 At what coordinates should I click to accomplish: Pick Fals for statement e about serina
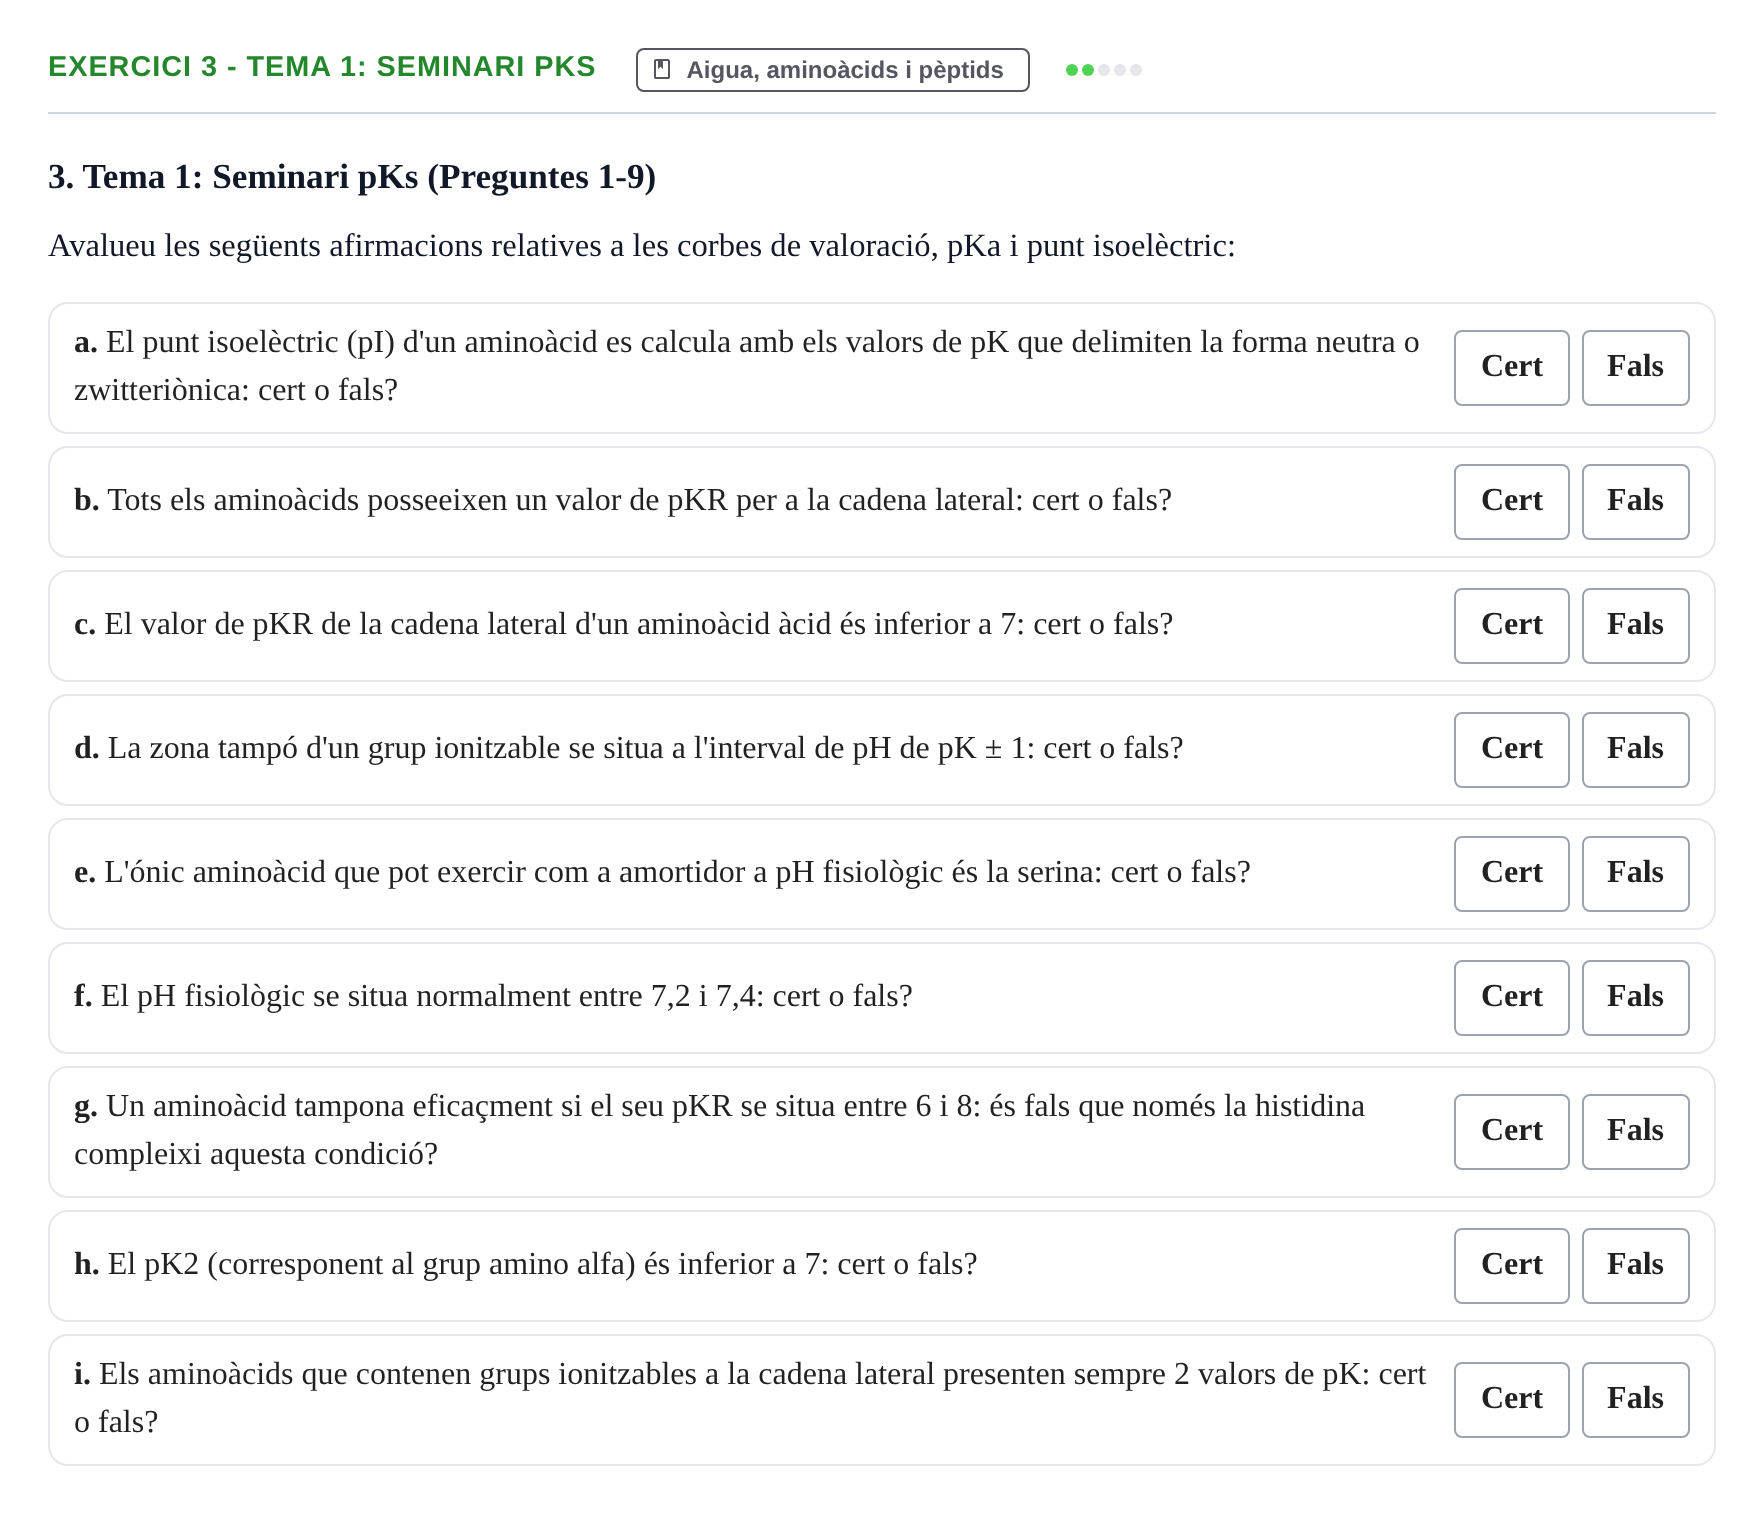(x=1635, y=873)
